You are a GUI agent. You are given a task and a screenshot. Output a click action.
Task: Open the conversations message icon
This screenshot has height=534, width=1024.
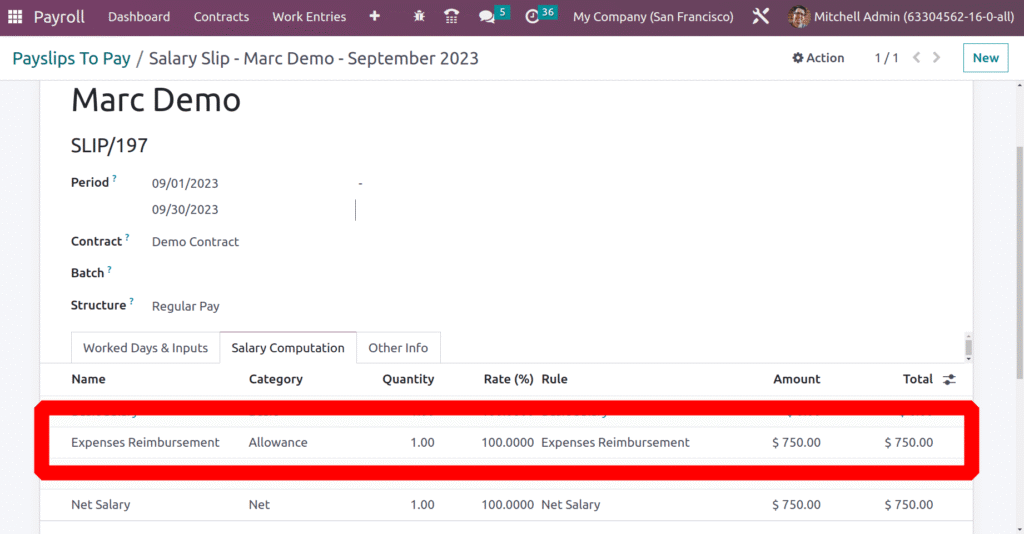tap(487, 17)
